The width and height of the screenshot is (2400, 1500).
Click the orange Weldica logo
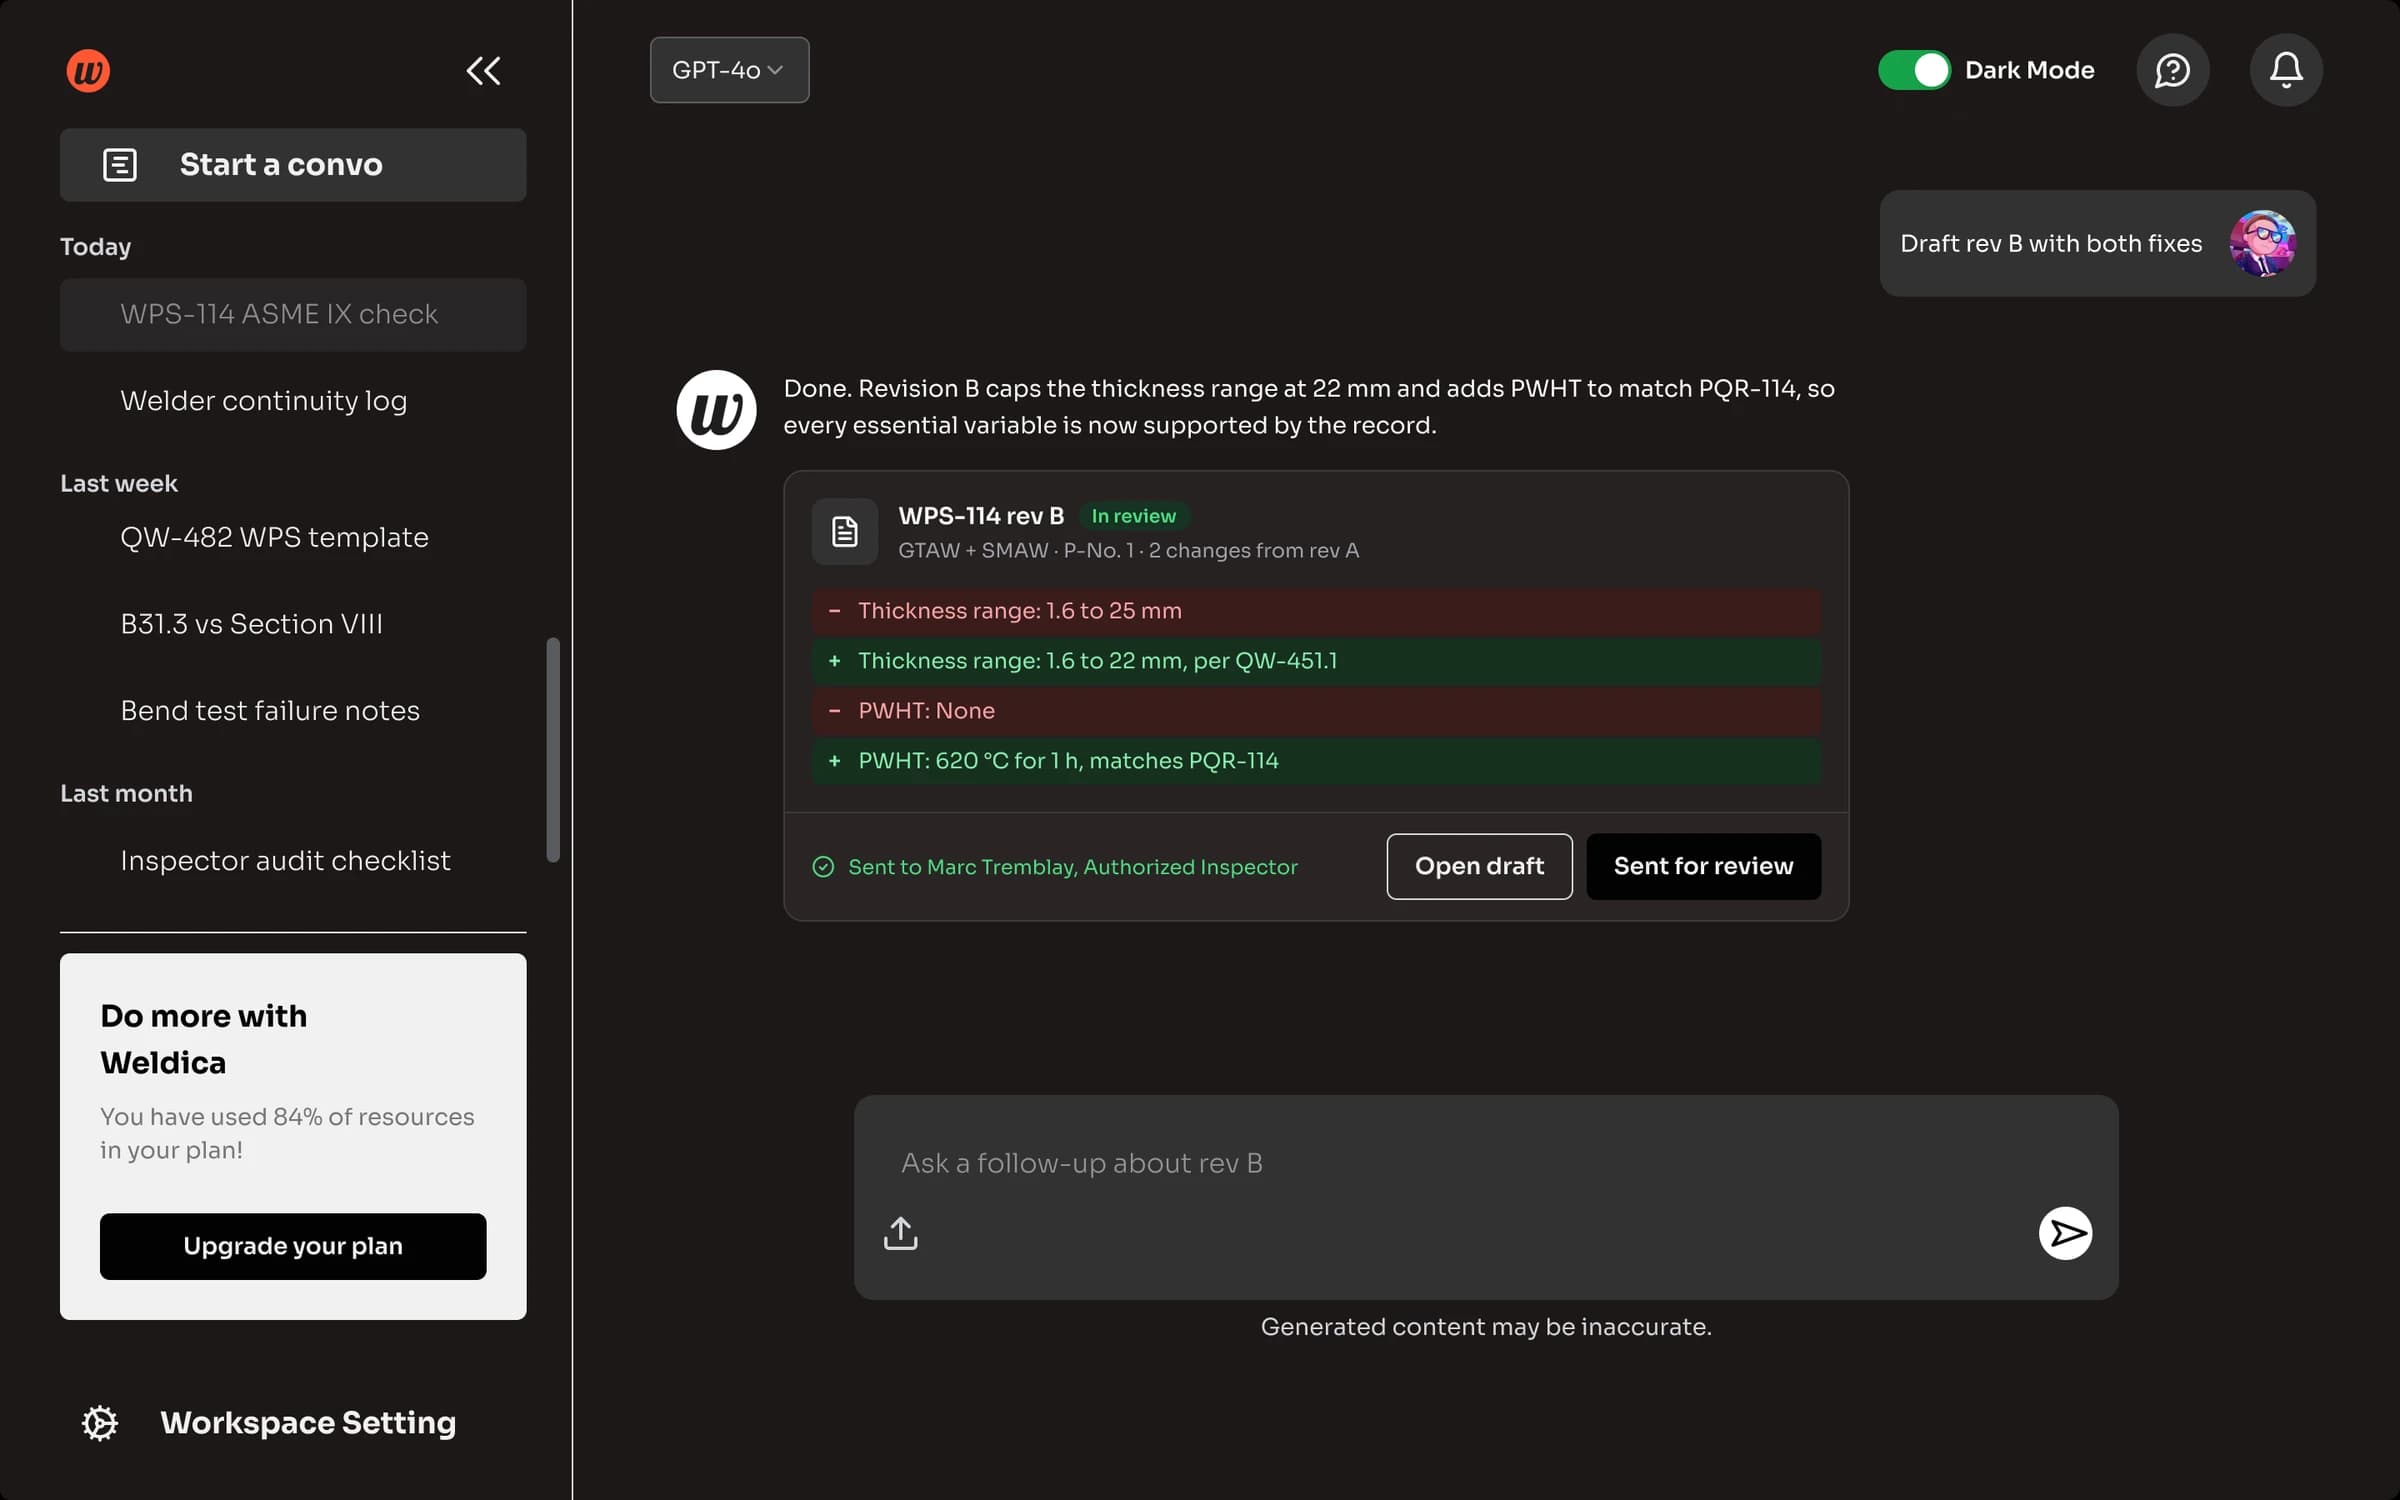coord(88,70)
